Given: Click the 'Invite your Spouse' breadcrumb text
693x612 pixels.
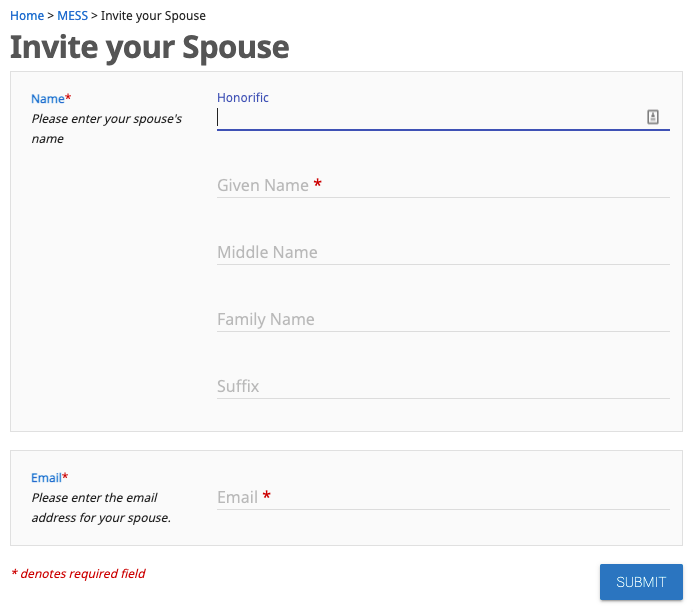Looking at the screenshot, I should tap(153, 15).
